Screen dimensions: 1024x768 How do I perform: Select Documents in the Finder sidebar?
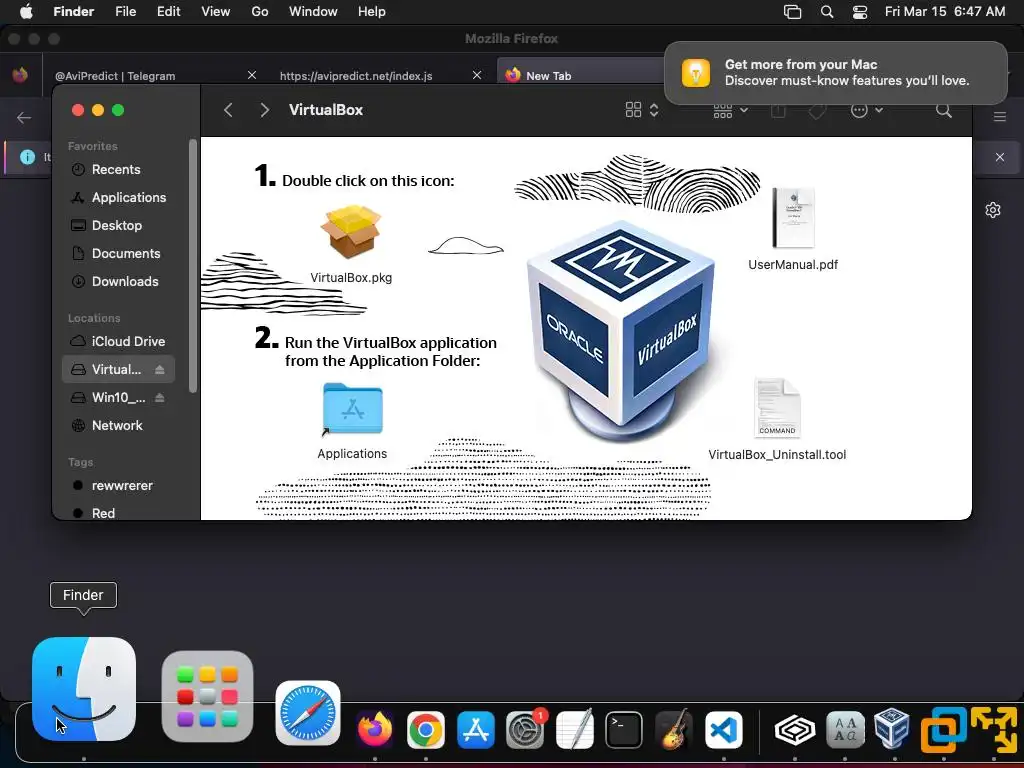tap(118, 253)
